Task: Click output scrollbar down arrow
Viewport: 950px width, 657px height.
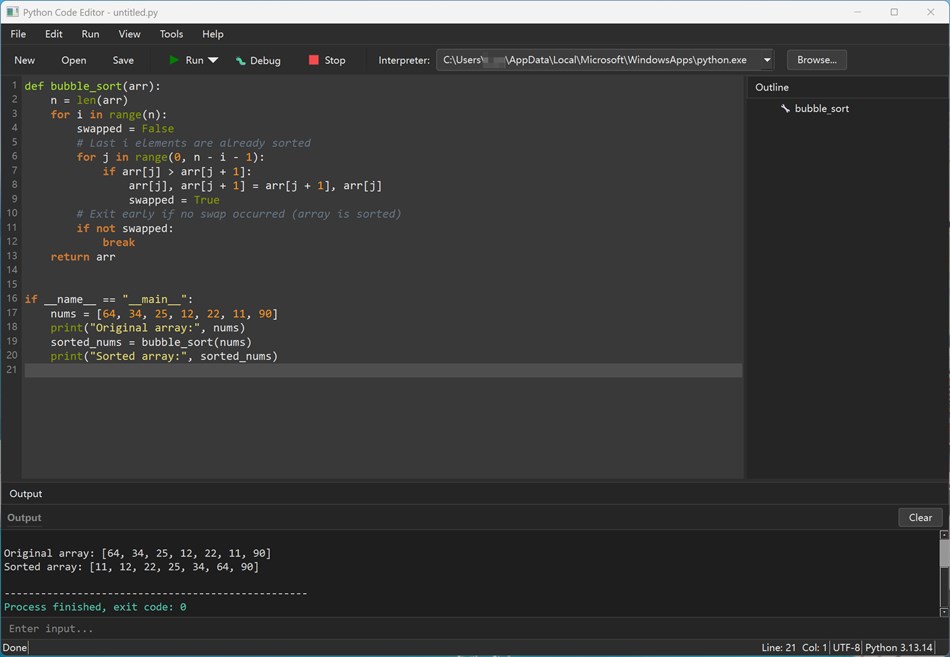Action: (944, 612)
